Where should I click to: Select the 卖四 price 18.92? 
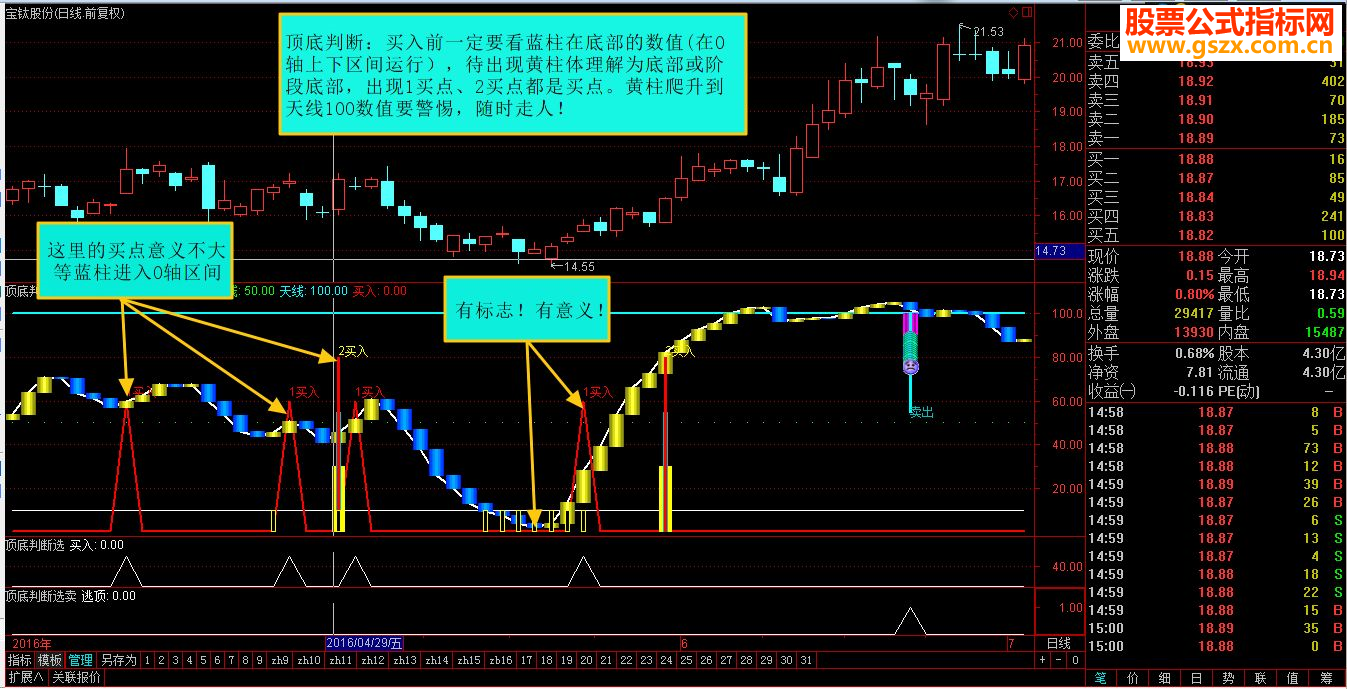click(x=1196, y=81)
